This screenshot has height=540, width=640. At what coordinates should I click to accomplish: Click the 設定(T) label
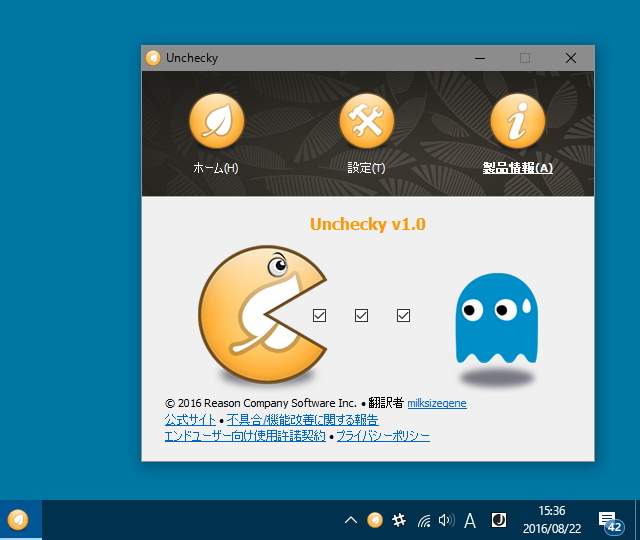(x=366, y=168)
